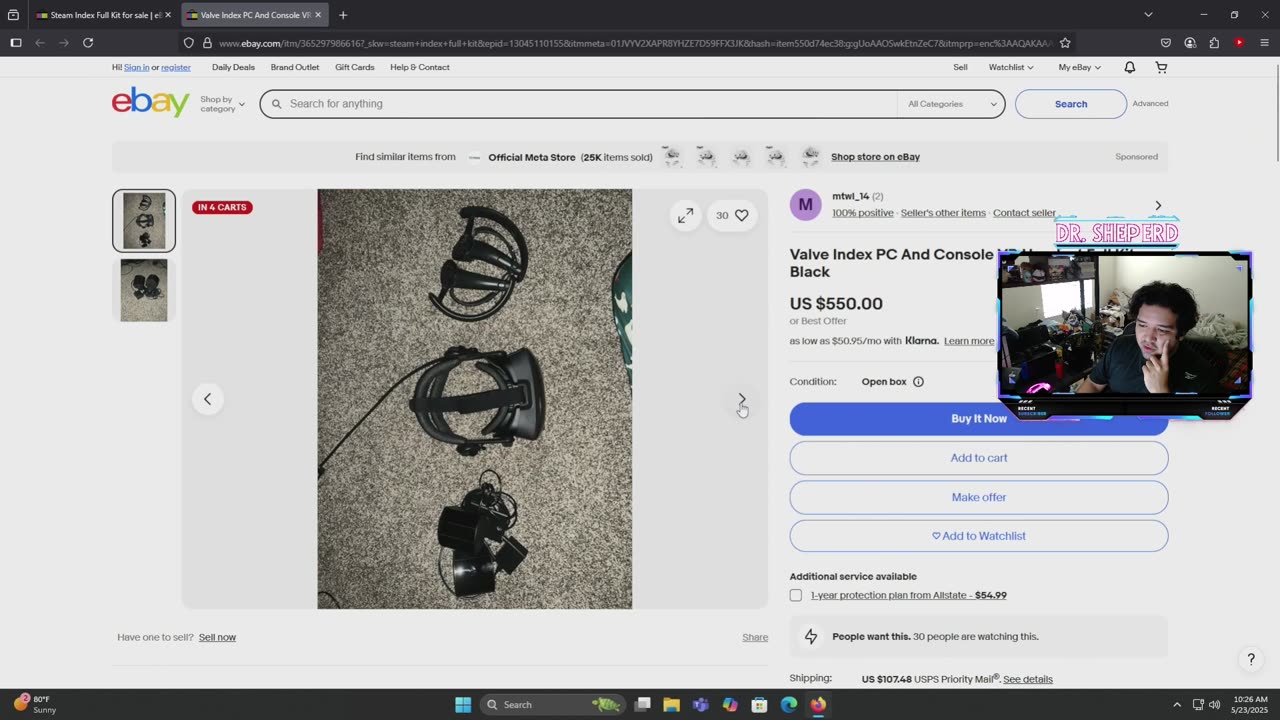Open the Brand Outlet menu item
Screen dimensions: 1280x720
(x=295, y=67)
